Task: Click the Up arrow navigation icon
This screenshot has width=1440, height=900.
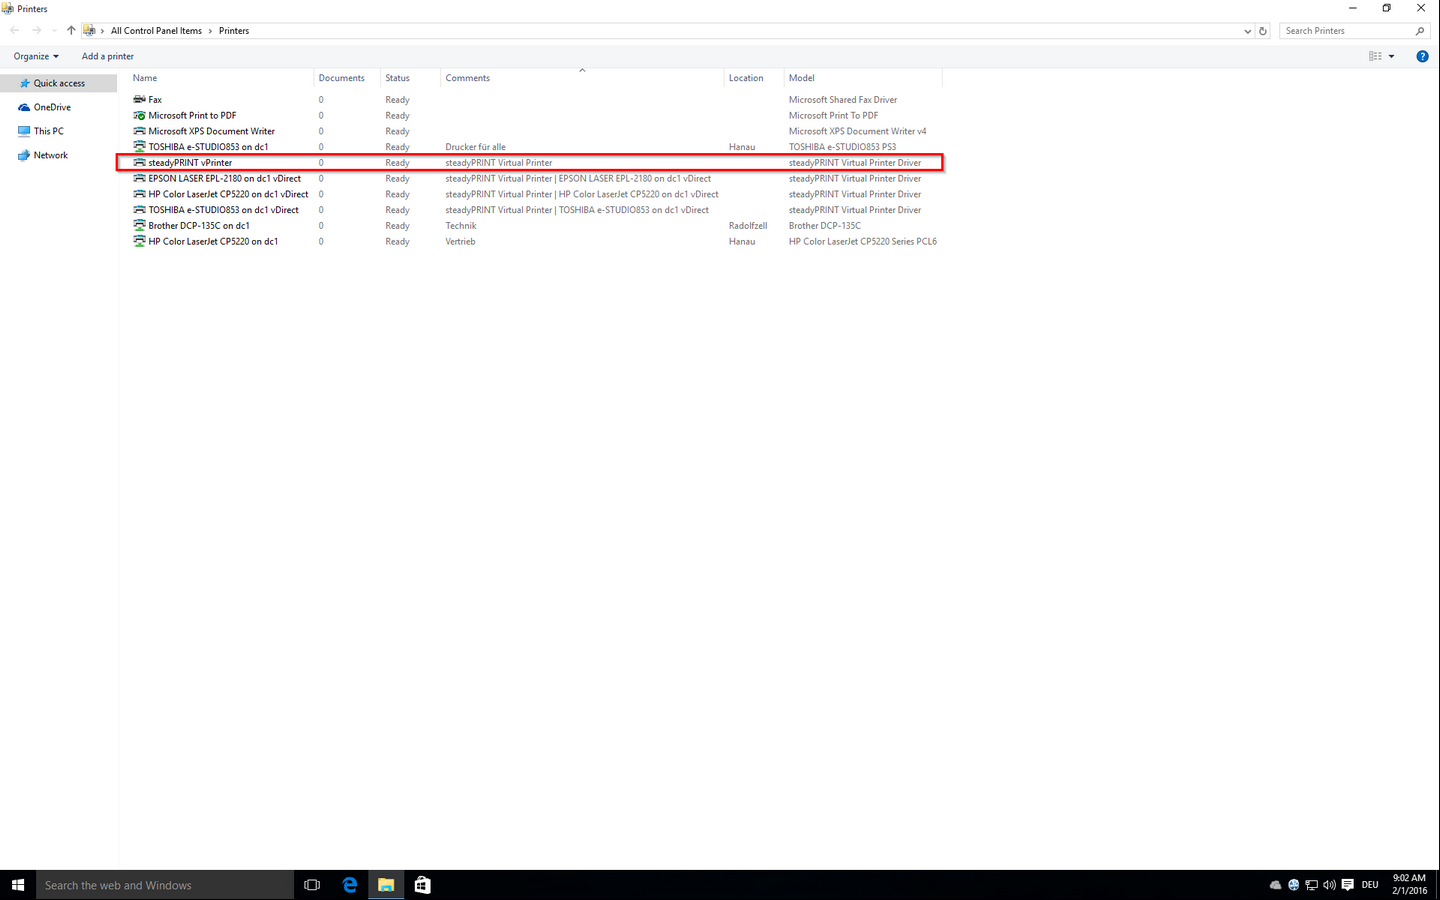Action: point(71,31)
